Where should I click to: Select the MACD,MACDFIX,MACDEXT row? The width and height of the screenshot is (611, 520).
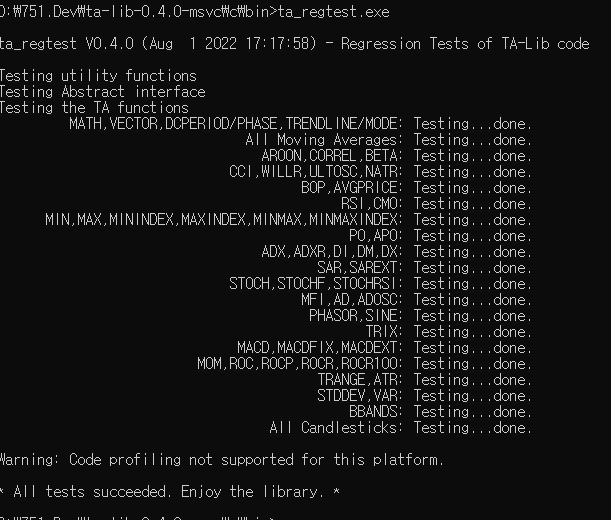pyautogui.click(x=384, y=348)
